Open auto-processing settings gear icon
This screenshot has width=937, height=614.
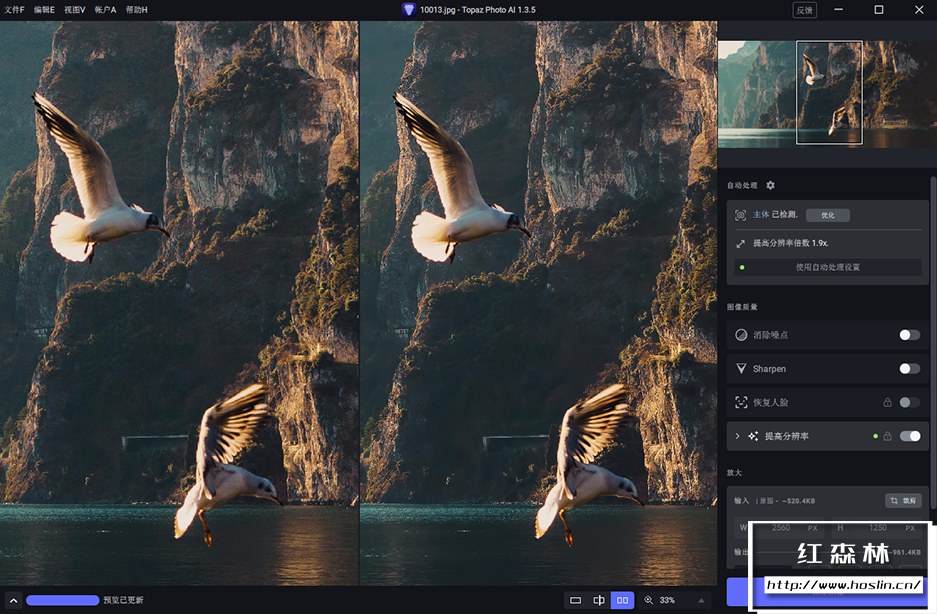[x=770, y=186]
